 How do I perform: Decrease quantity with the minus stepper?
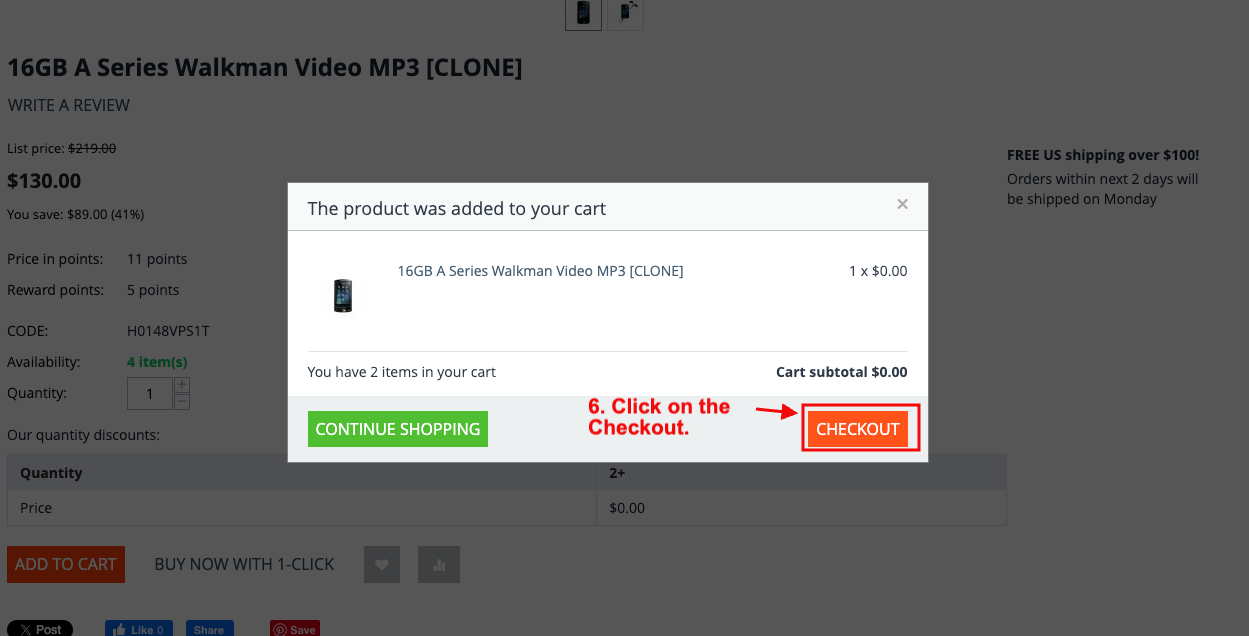point(182,402)
